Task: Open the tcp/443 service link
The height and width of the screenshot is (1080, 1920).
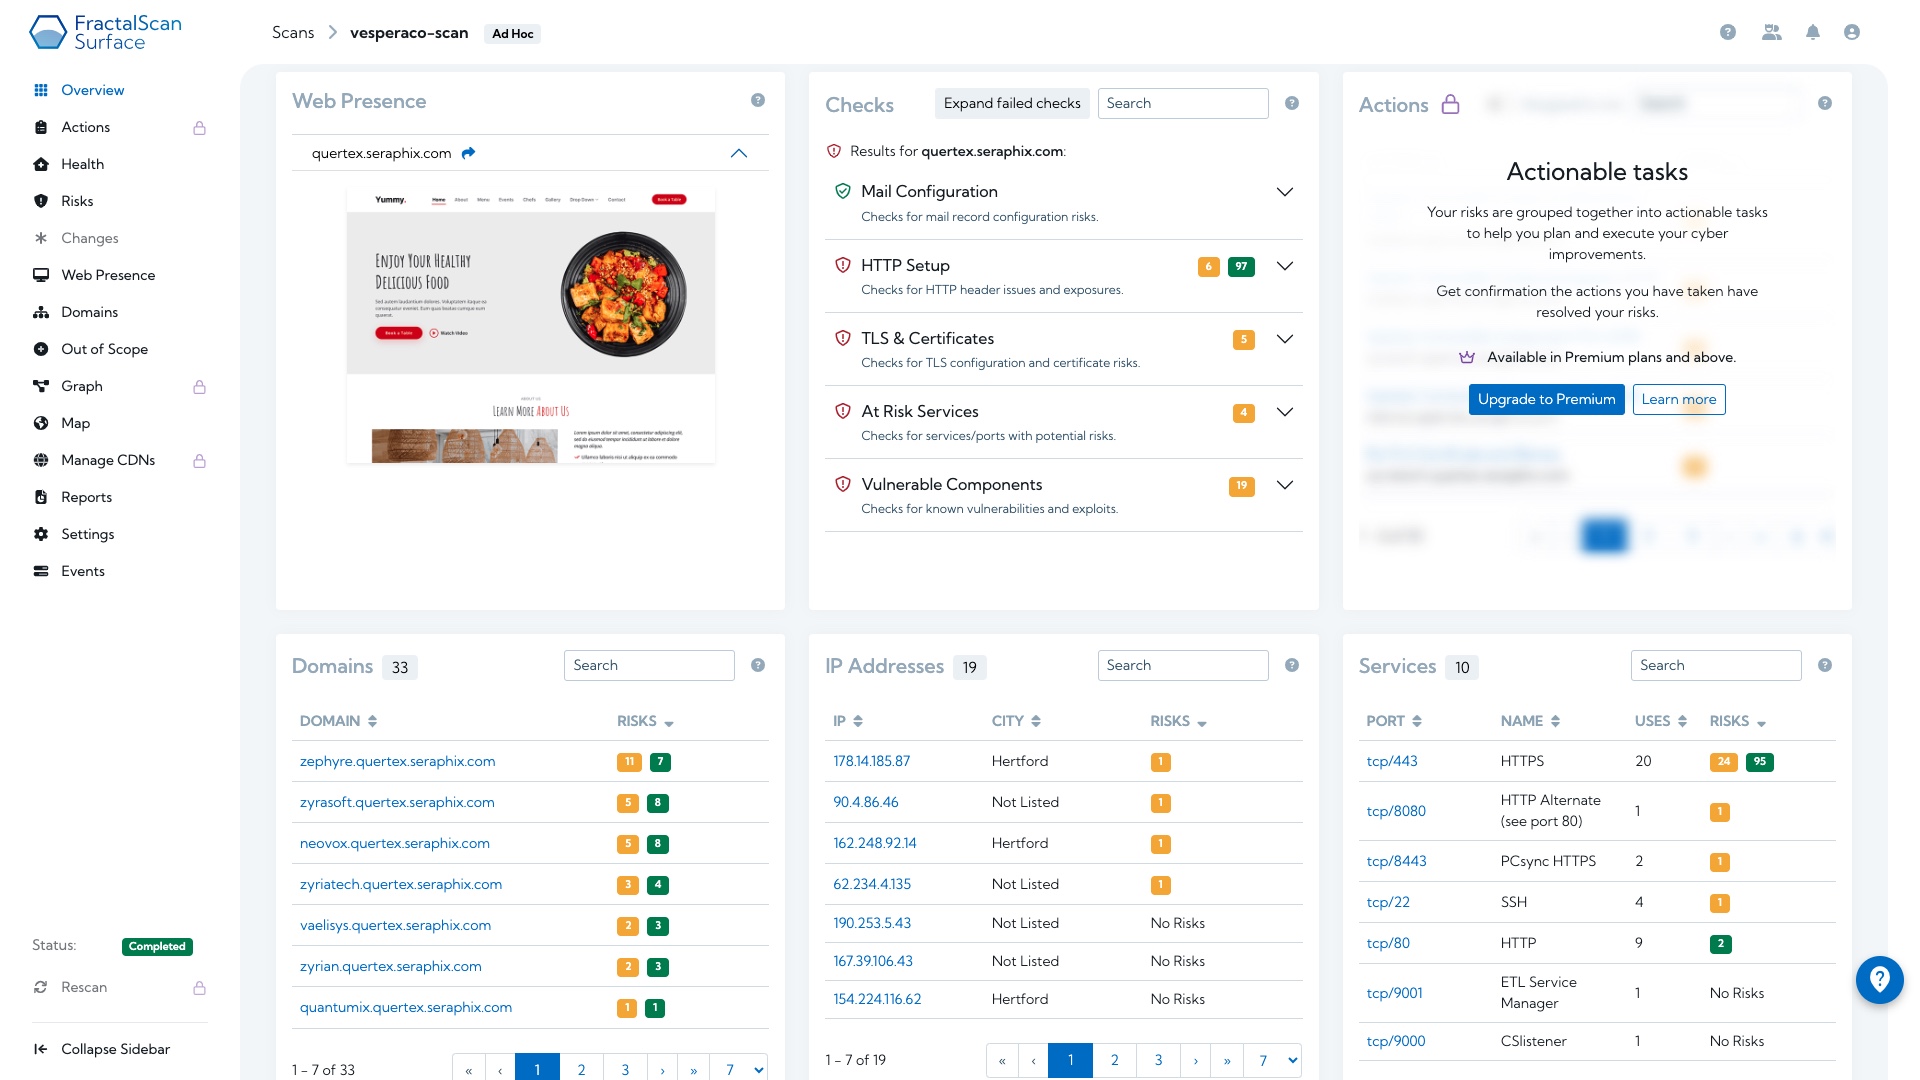Action: 1392,761
